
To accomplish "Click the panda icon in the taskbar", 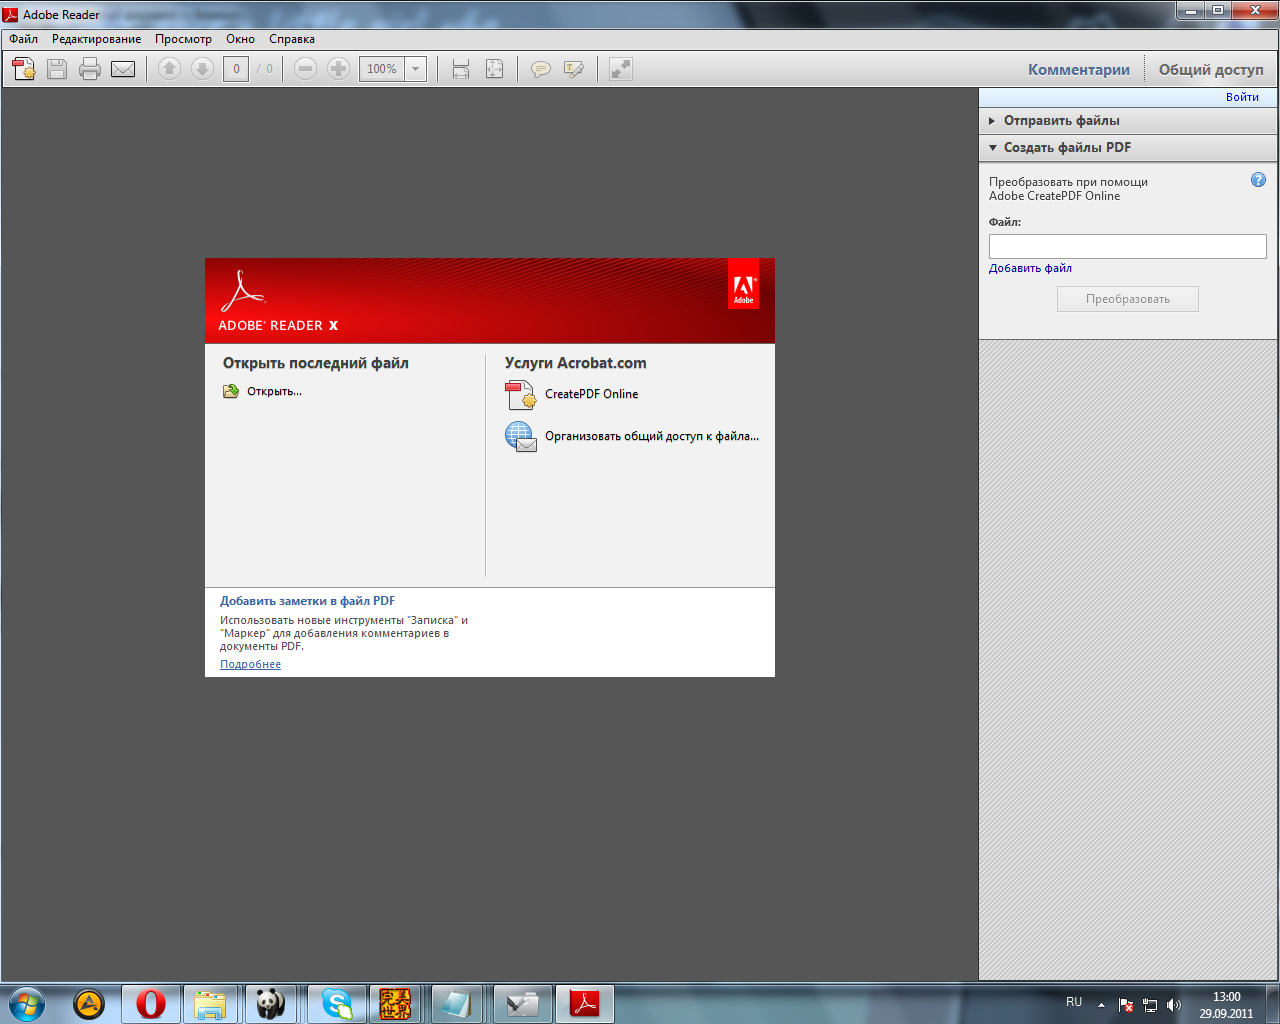I will (270, 1003).
